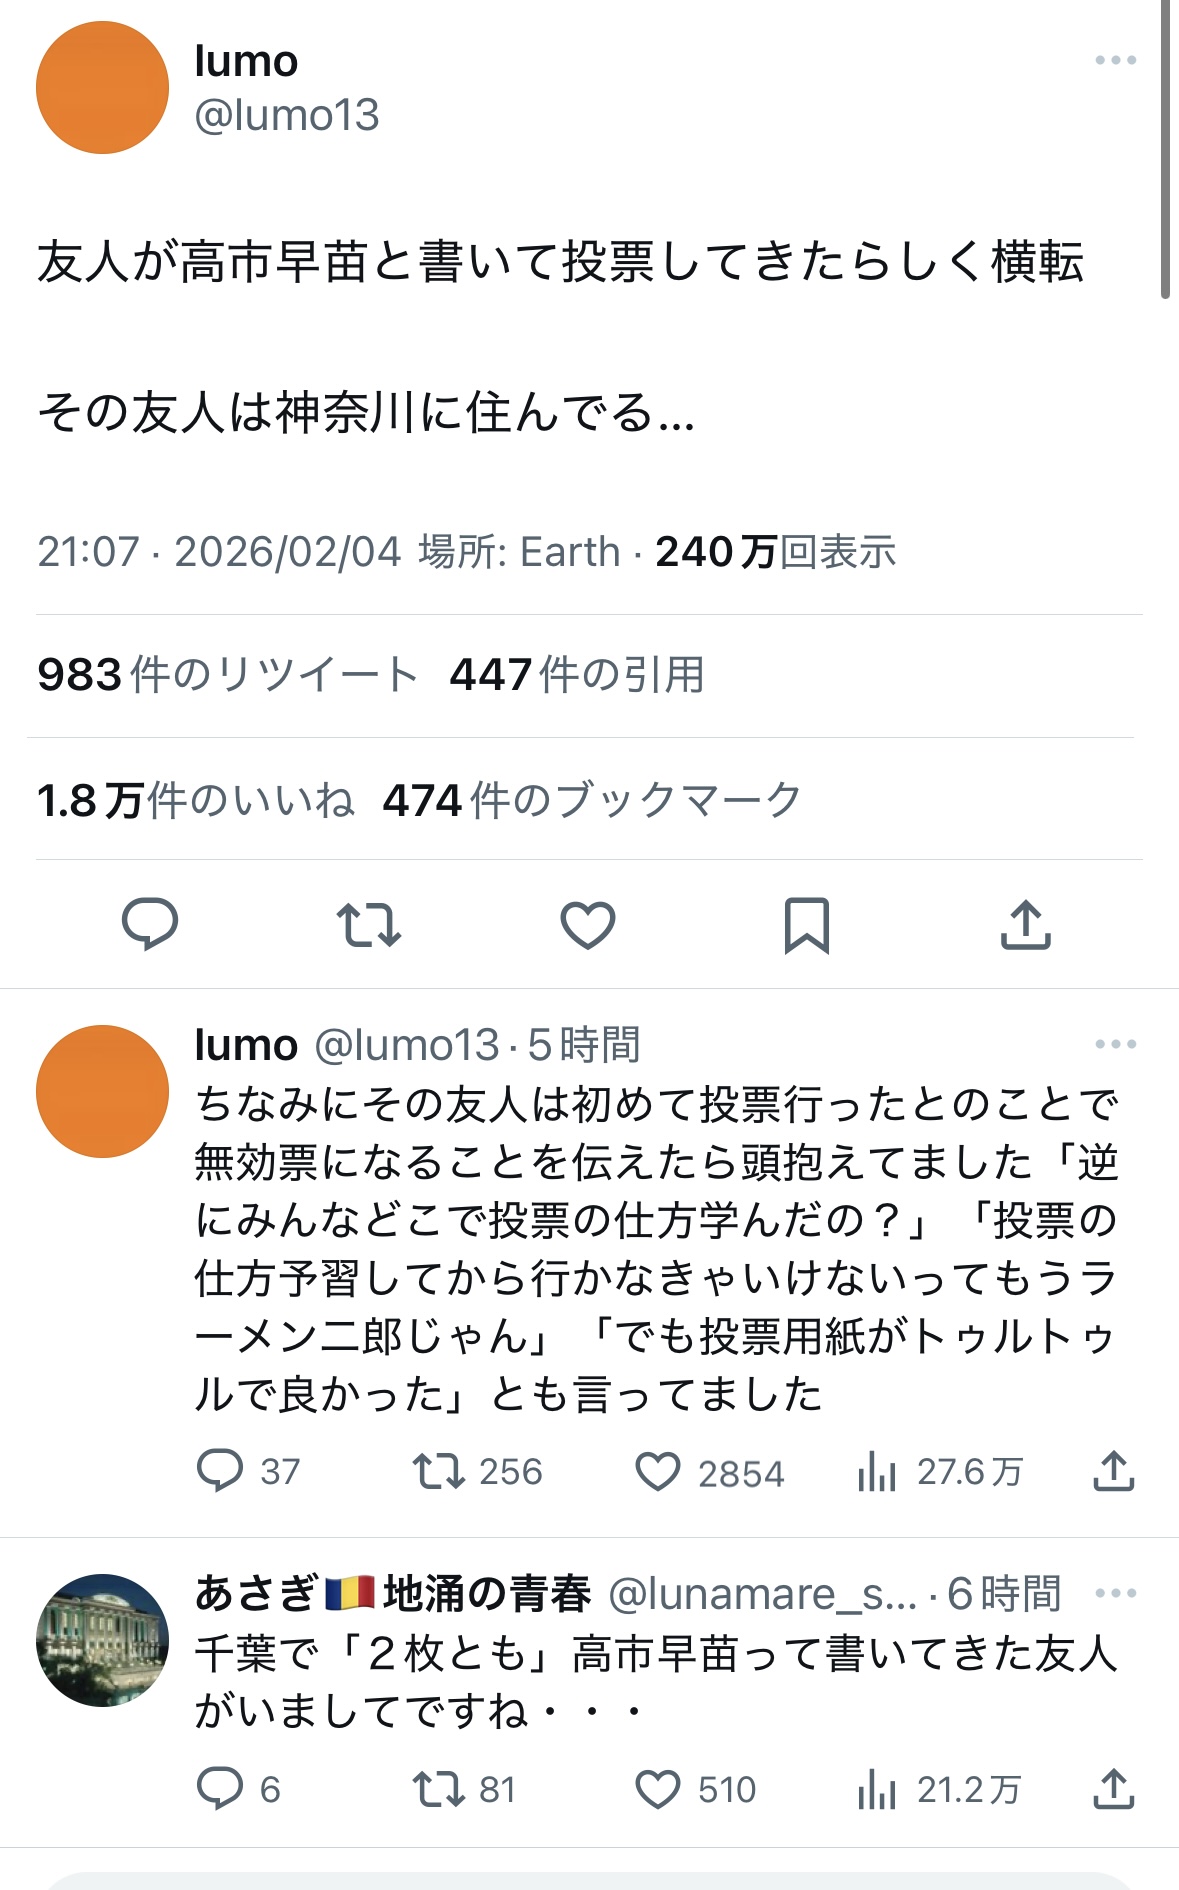The width and height of the screenshot is (1179, 1890).
Task: Open あさぎ's building profile picture
Action: point(102,1640)
